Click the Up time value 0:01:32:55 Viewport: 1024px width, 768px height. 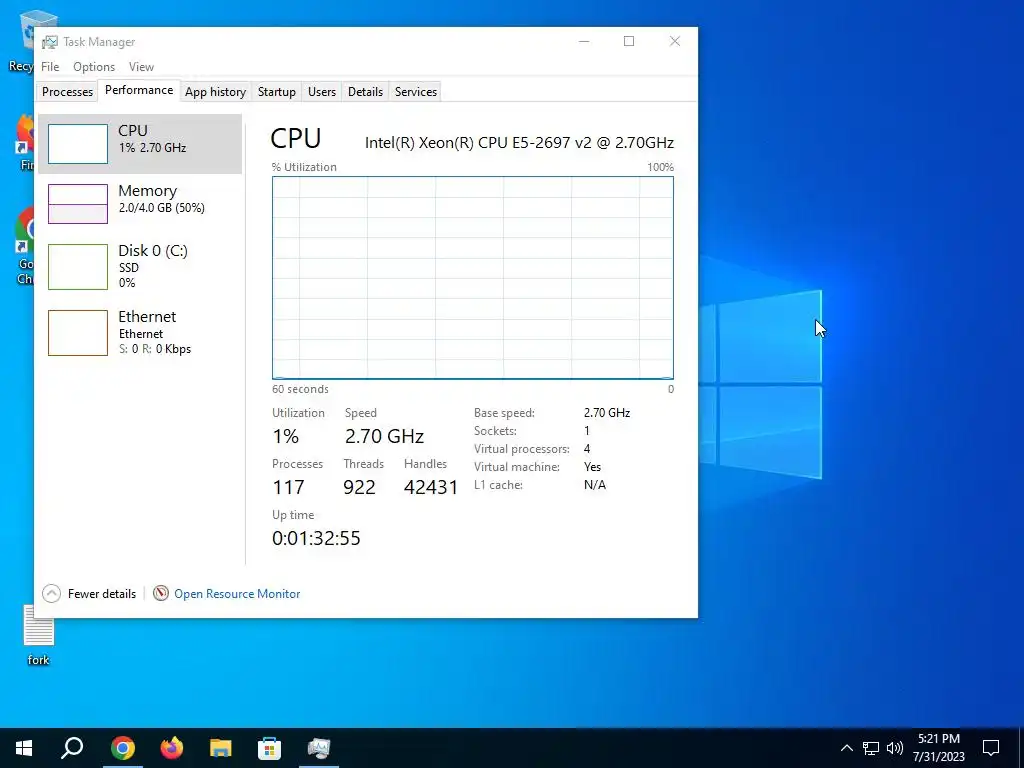pyautogui.click(x=316, y=538)
